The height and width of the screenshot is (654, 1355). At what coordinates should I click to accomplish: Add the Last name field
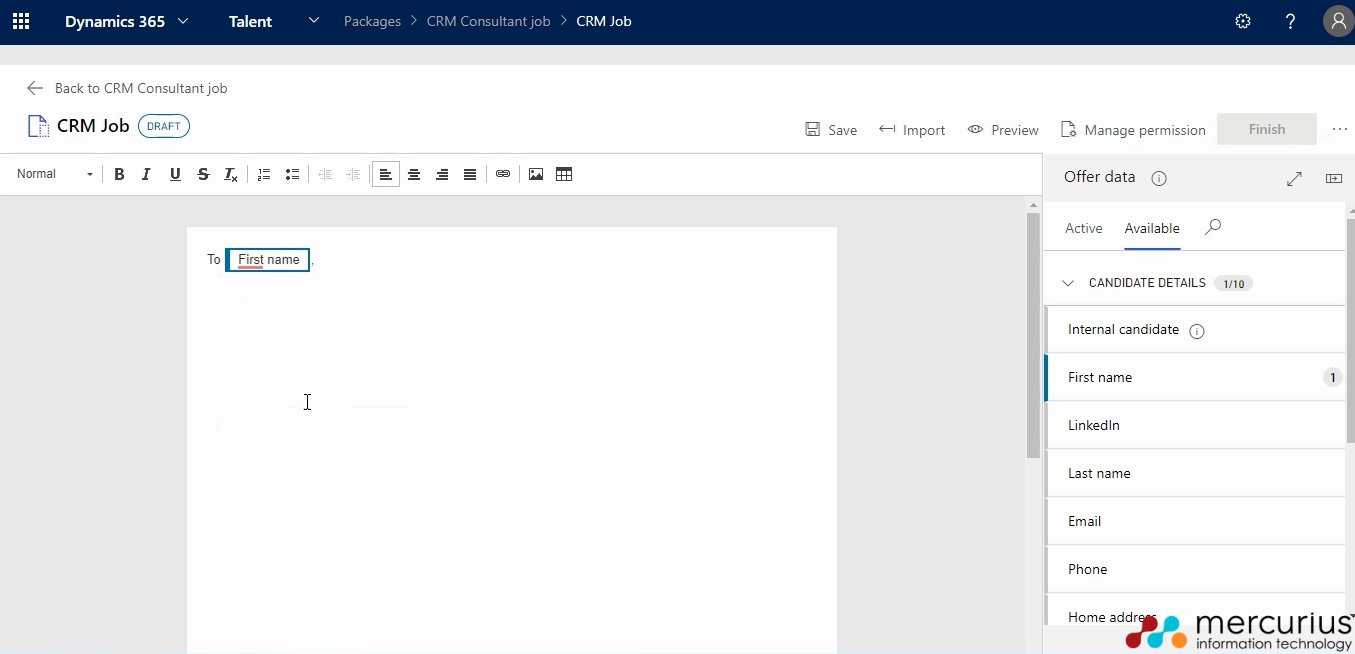[x=1194, y=473]
